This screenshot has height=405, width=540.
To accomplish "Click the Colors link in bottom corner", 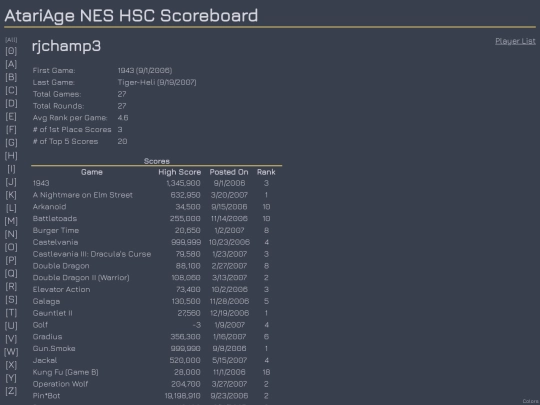I will (x=531, y=401).
